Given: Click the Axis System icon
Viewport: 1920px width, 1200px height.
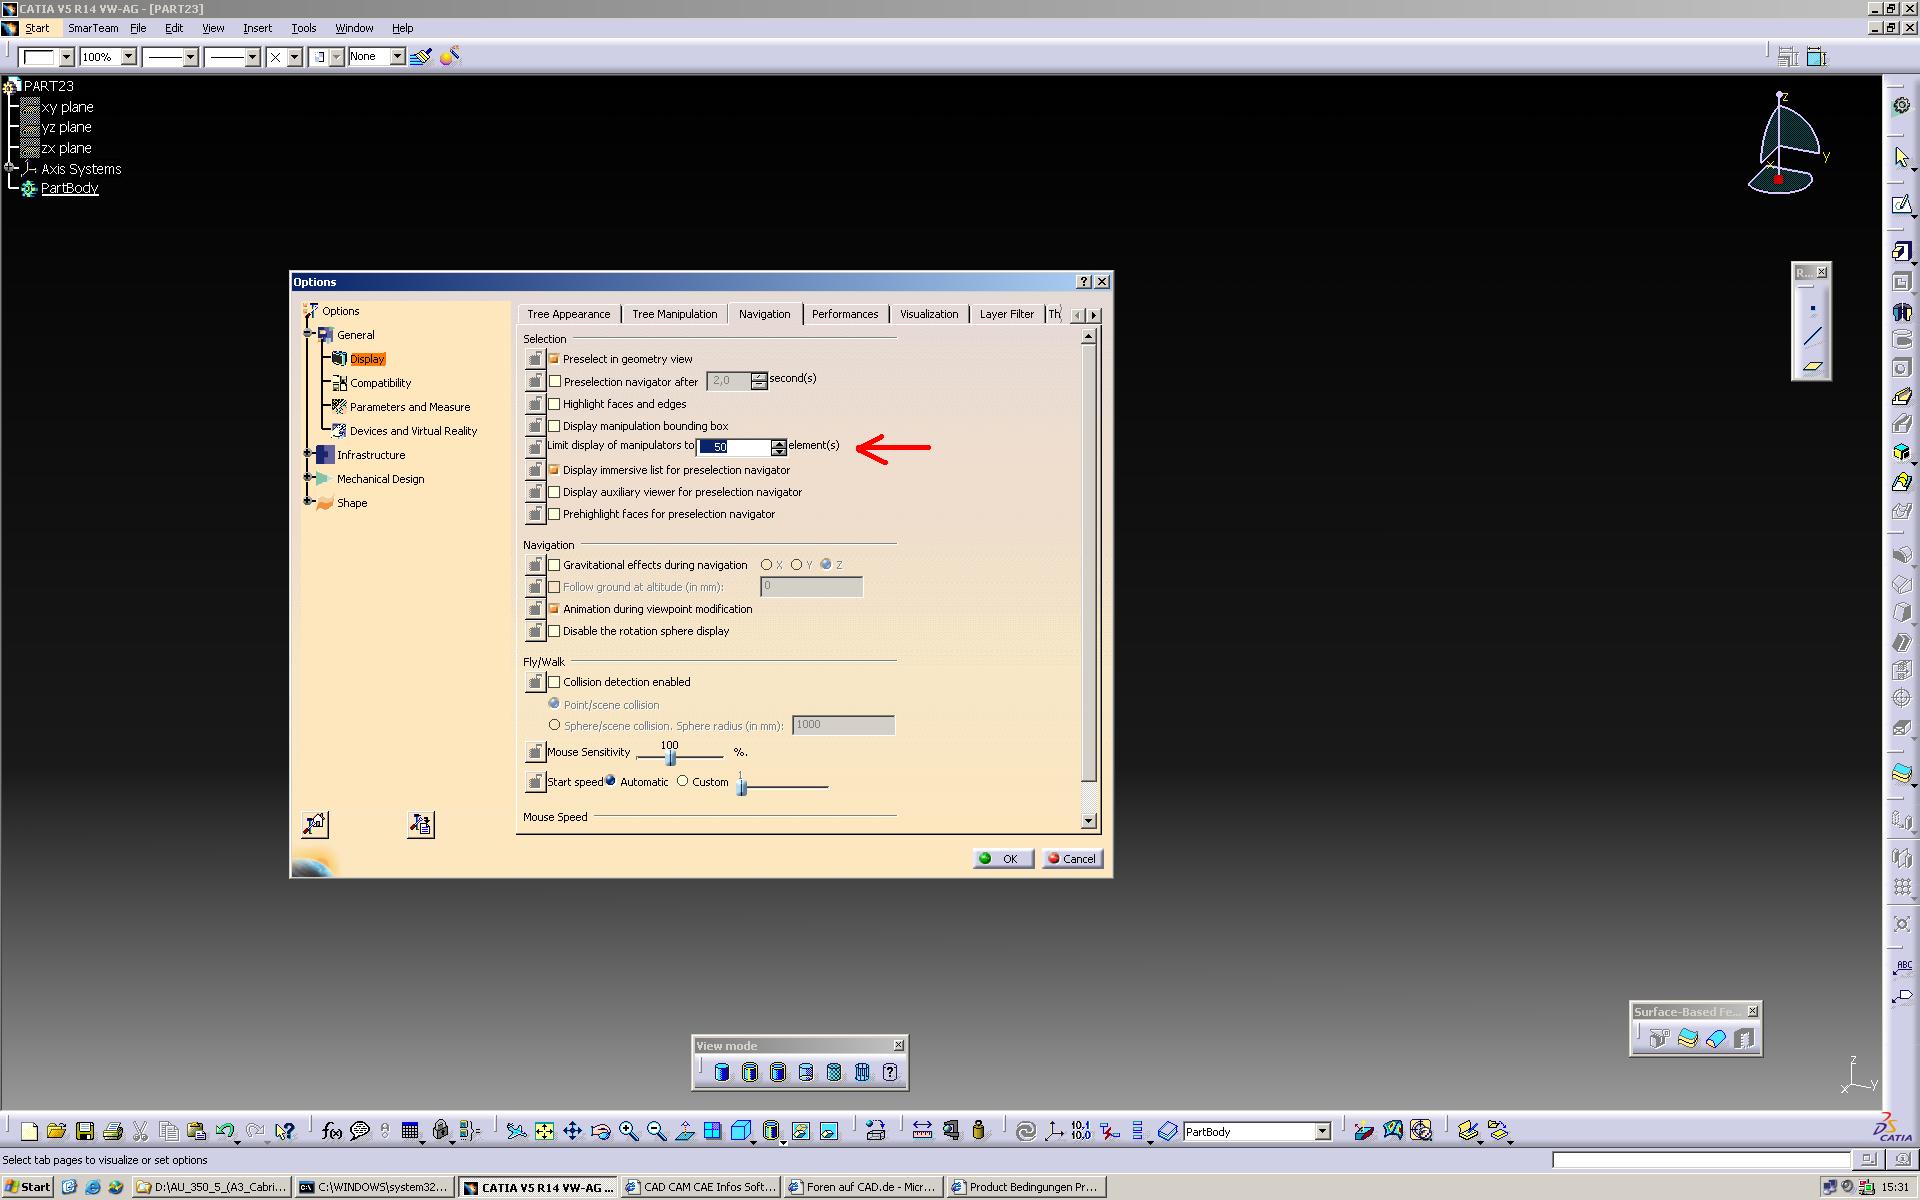Looking at the screenshot, I should tap(1053, 1131).
